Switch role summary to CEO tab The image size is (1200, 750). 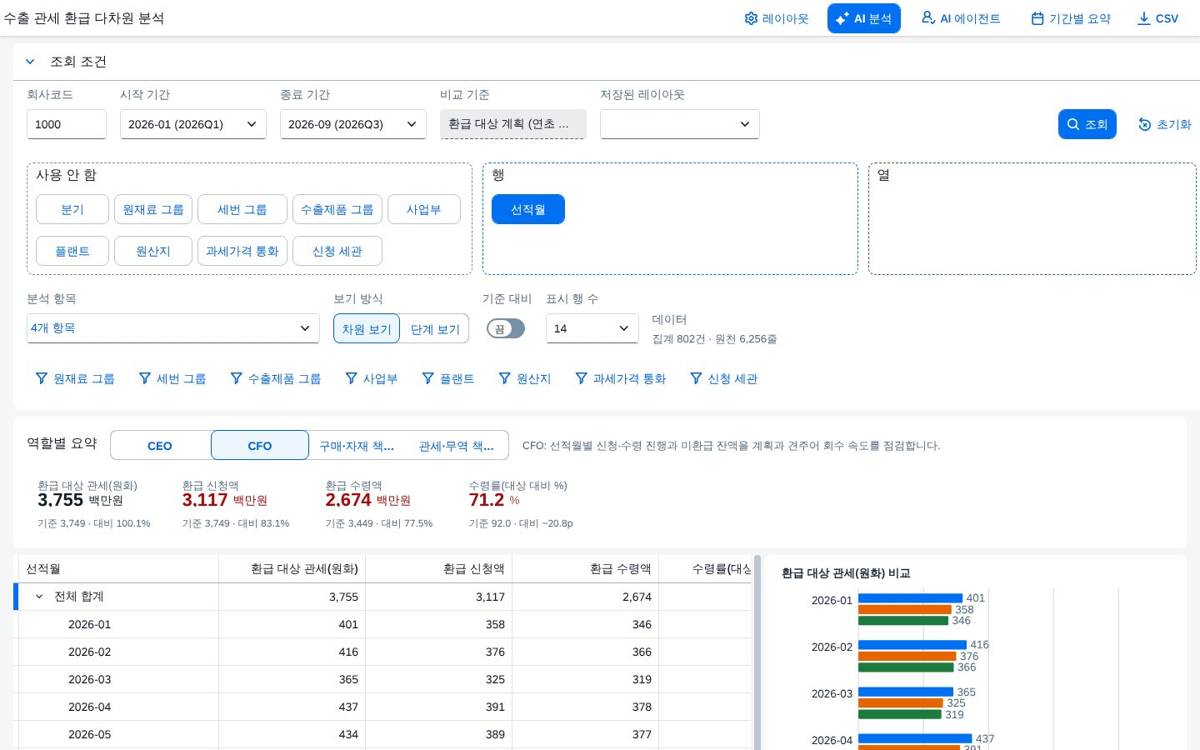point(160,445)
